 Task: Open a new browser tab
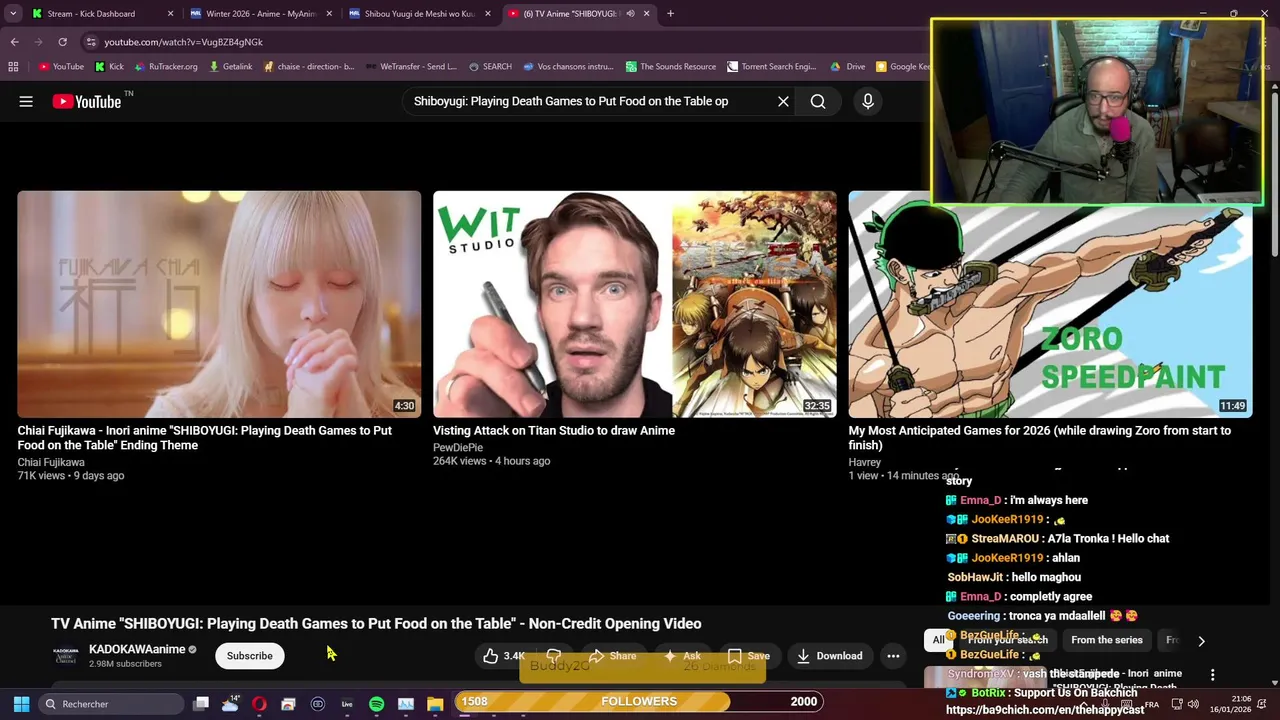[670, 14]
